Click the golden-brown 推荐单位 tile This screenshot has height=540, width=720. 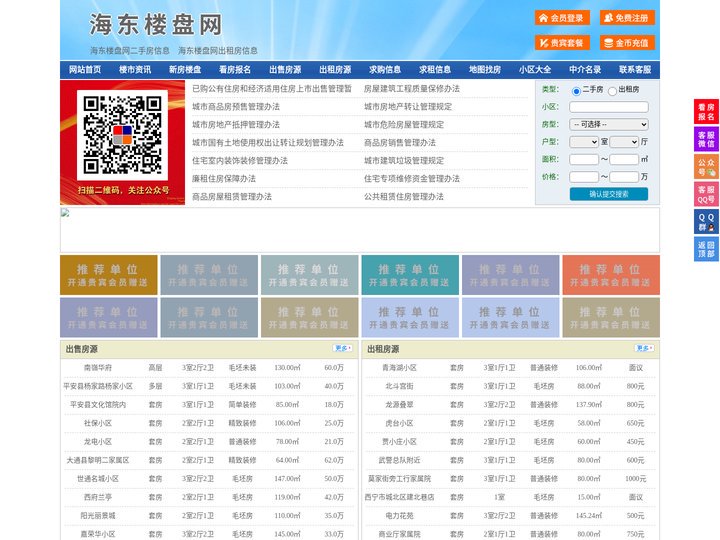pyautogui.click(x=109, y=275)
